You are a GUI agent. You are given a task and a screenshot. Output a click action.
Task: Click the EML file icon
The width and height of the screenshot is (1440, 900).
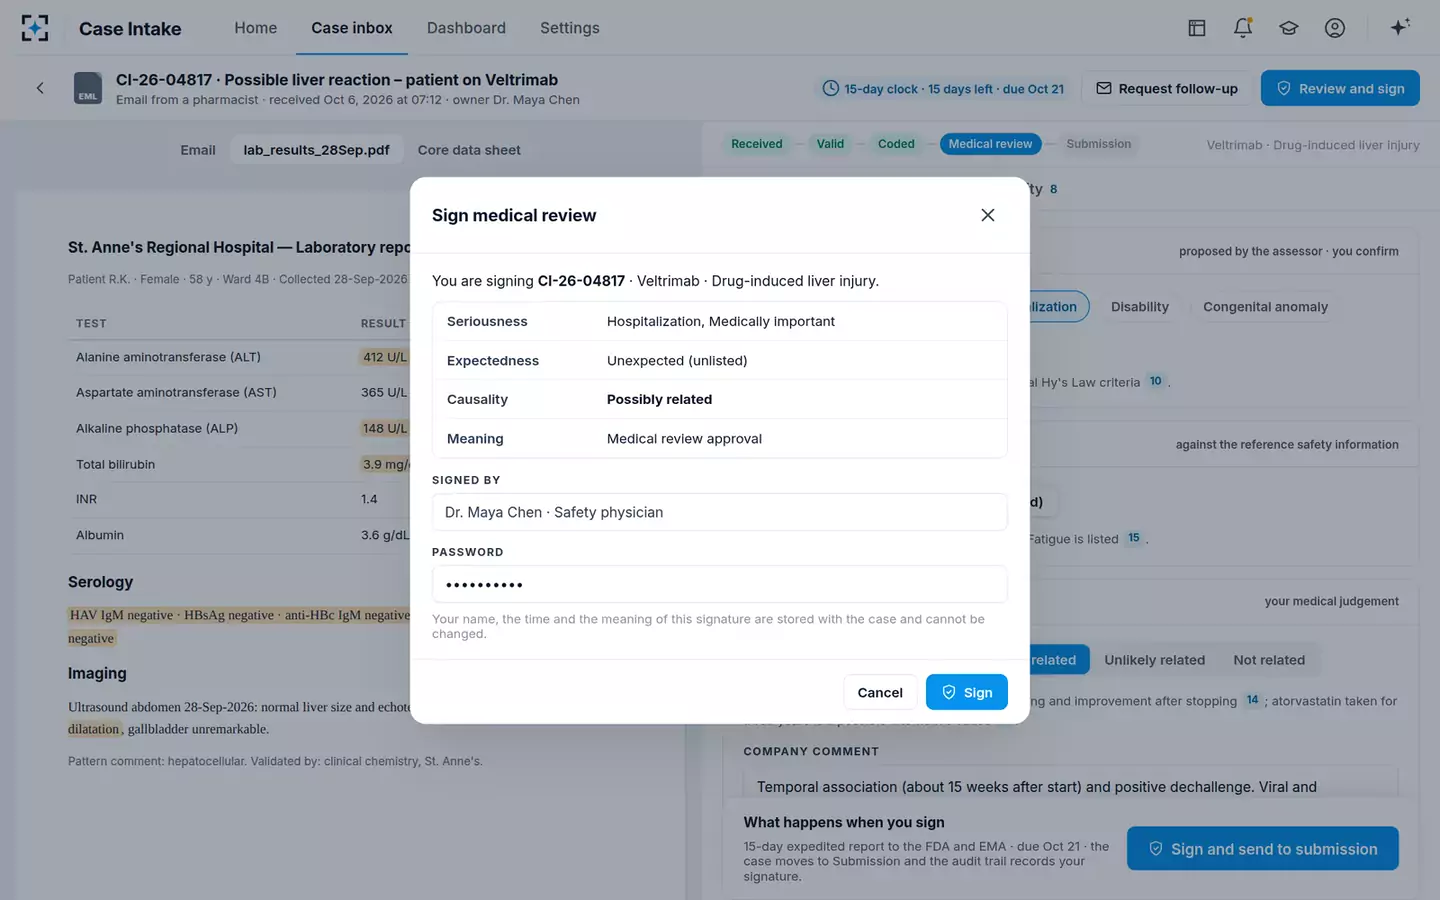(88, 88)
